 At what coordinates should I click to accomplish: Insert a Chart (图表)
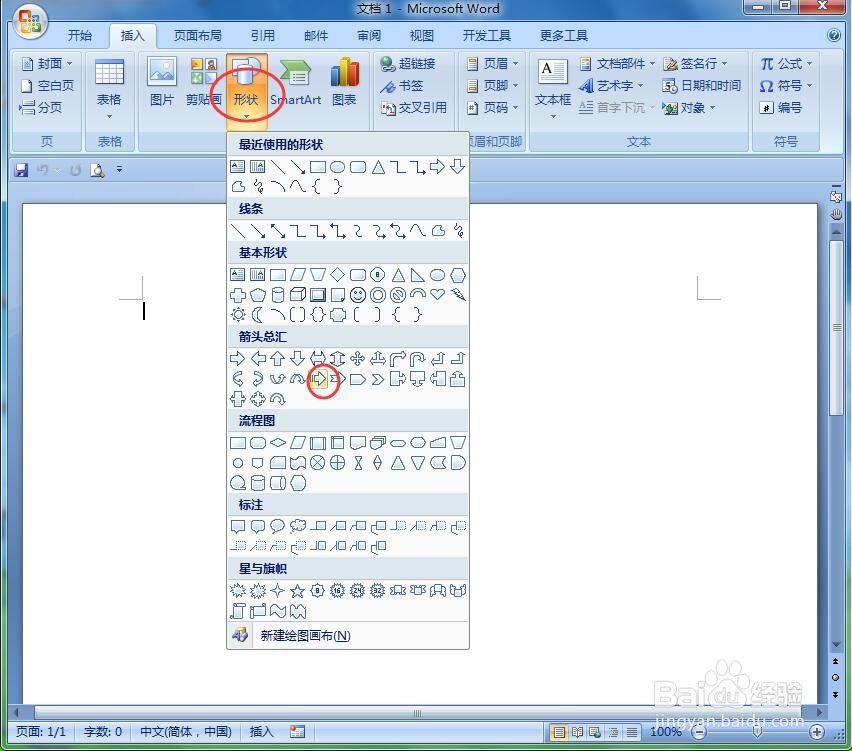click(344, 82)
